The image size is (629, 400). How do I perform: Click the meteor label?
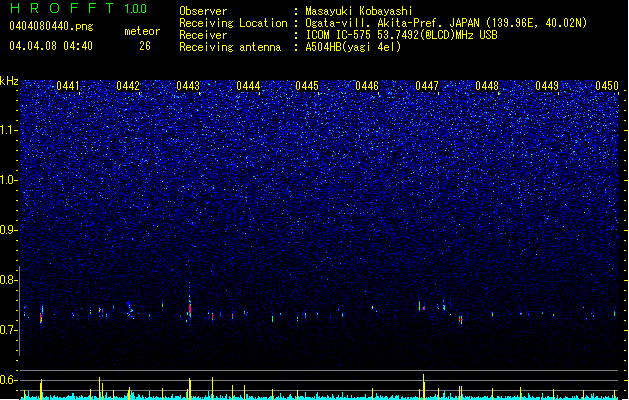(142, 31)
